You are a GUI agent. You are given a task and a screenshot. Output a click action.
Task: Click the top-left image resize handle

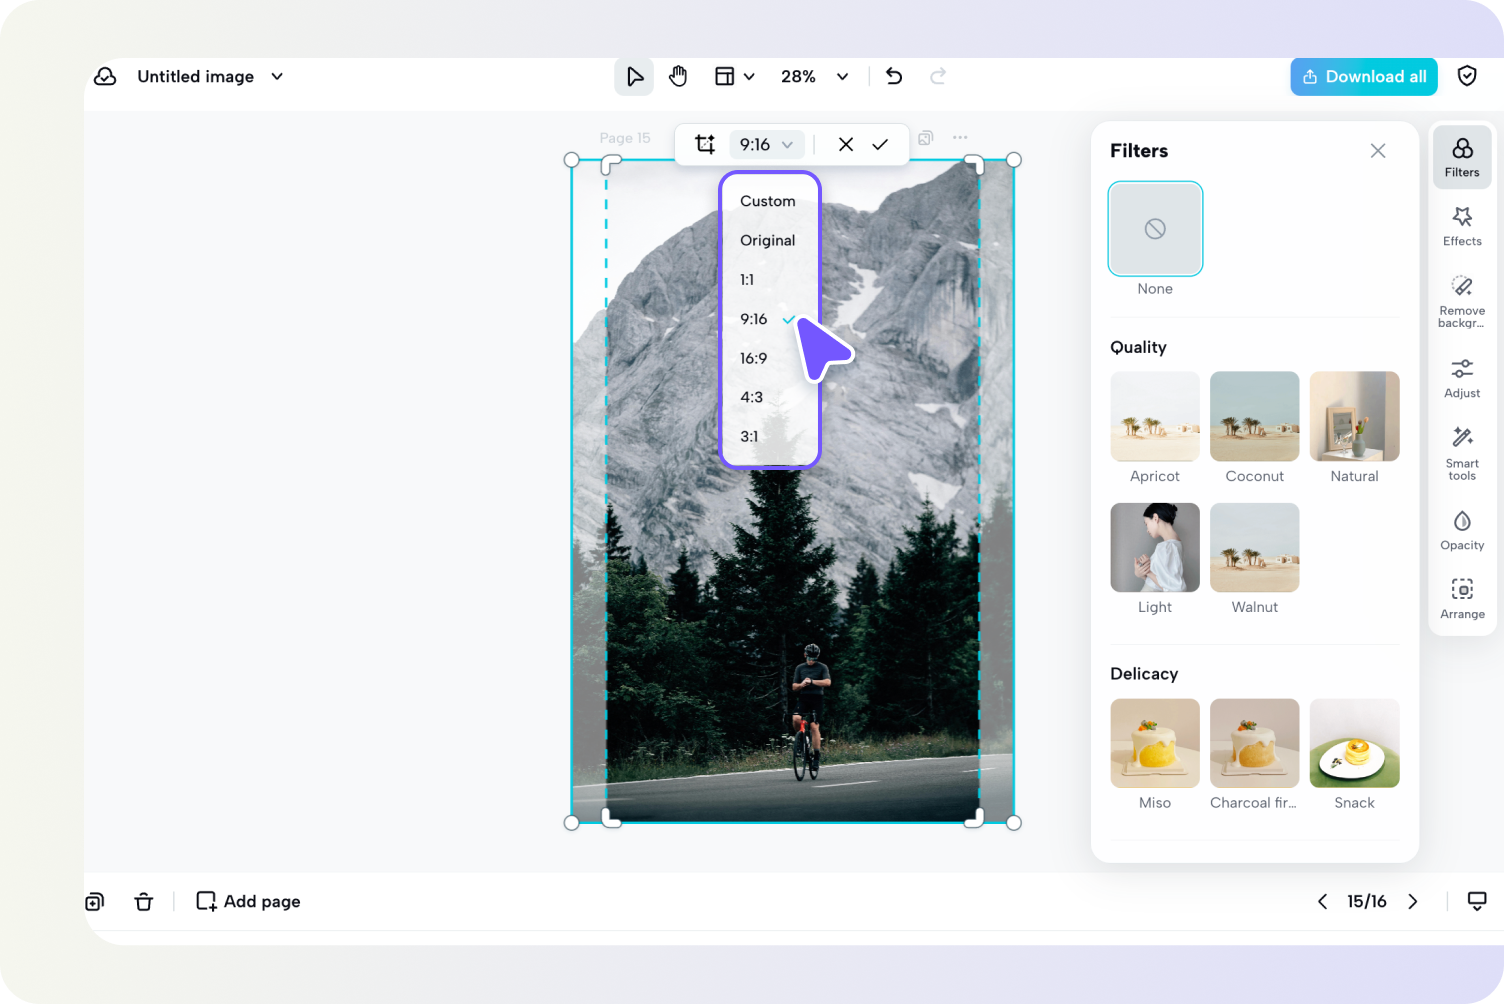[x=572, y=160]
